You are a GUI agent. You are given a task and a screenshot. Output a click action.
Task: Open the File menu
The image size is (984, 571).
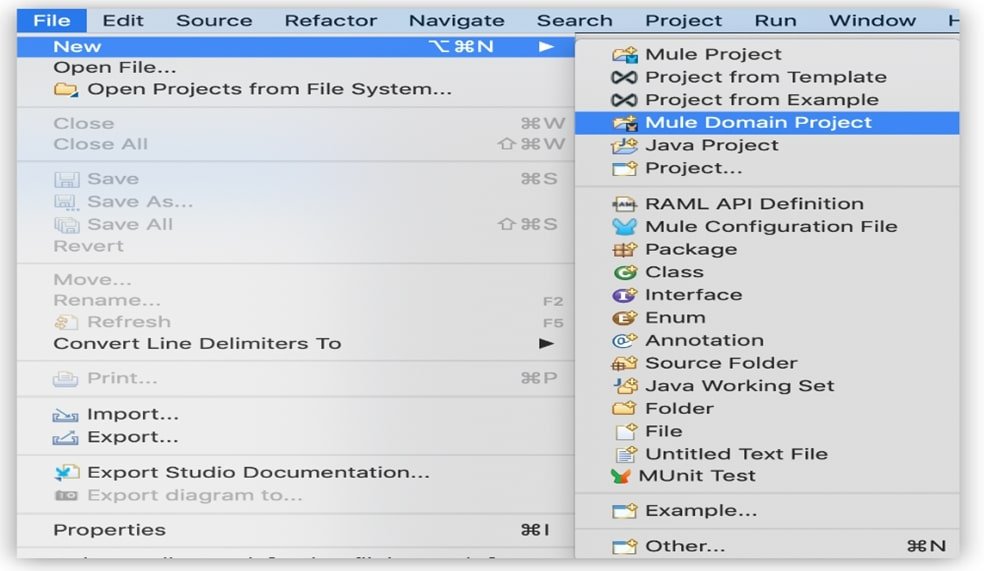[x=51, y=20]
